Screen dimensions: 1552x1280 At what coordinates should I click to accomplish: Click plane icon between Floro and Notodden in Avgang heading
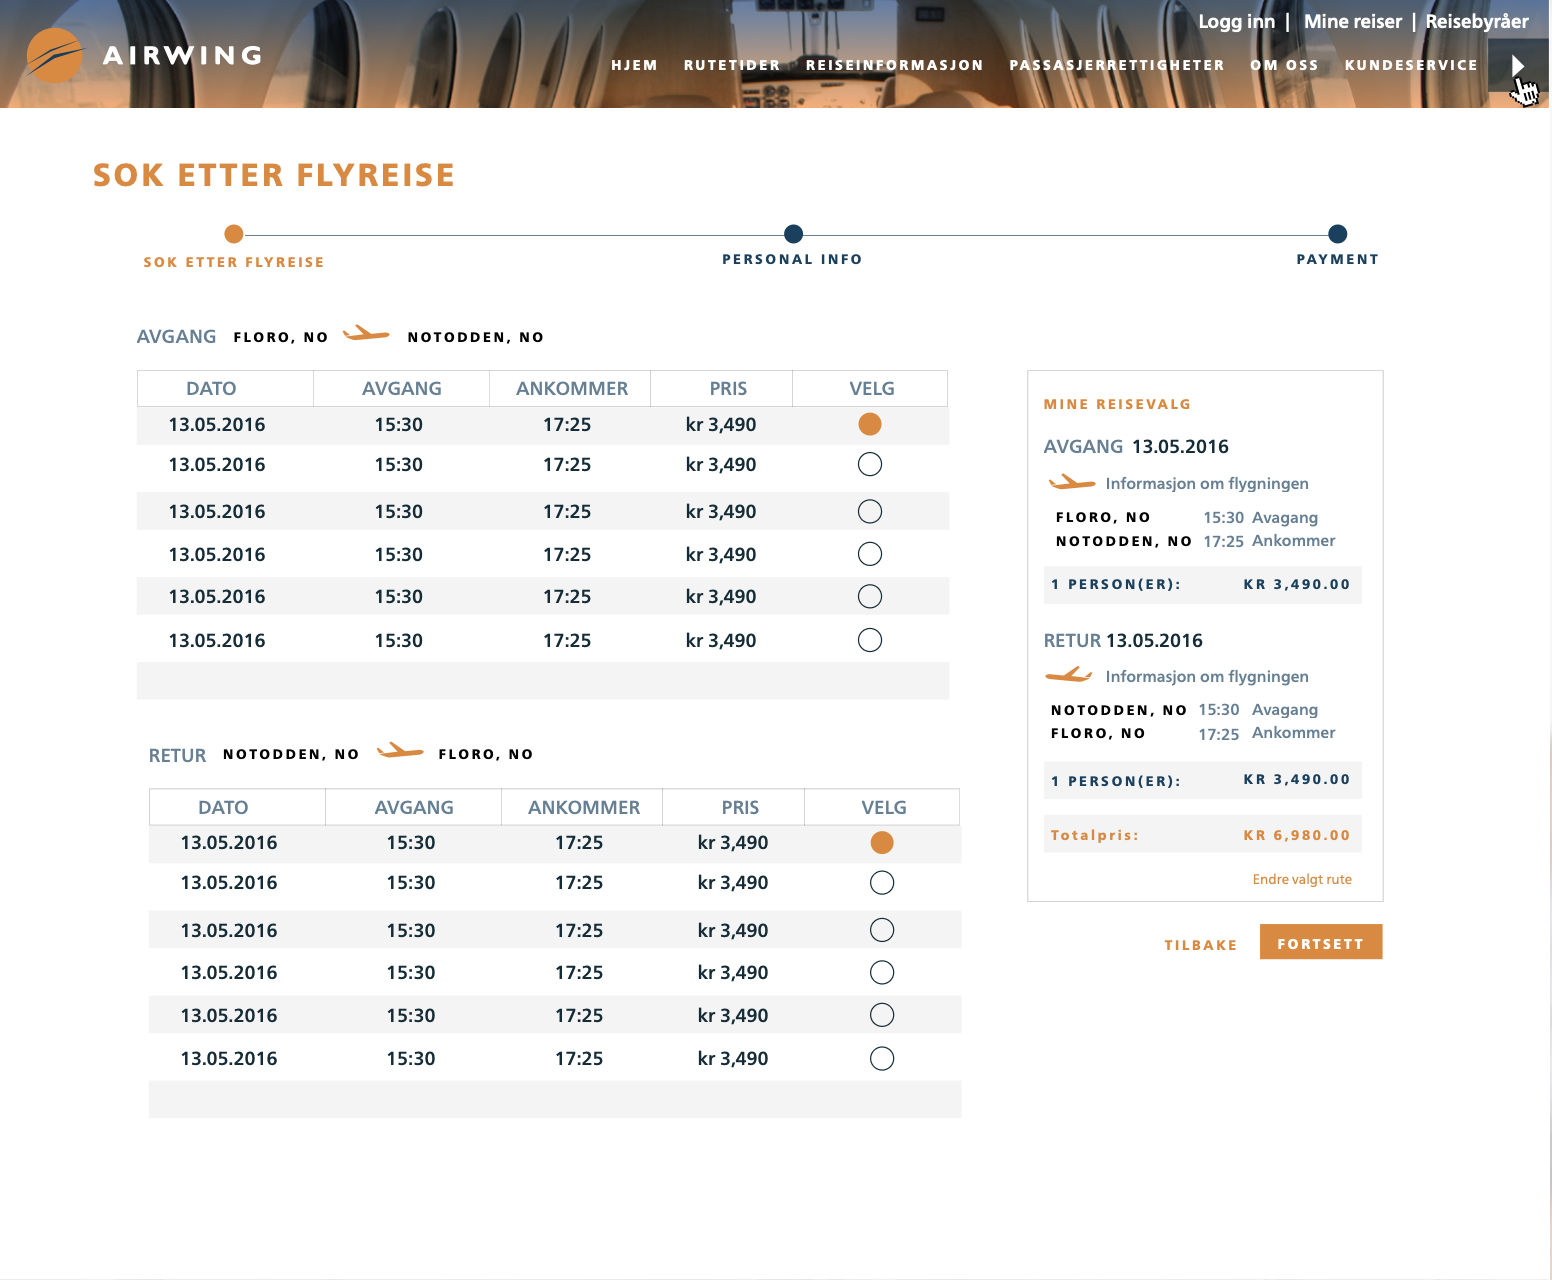tap(366, 334)
